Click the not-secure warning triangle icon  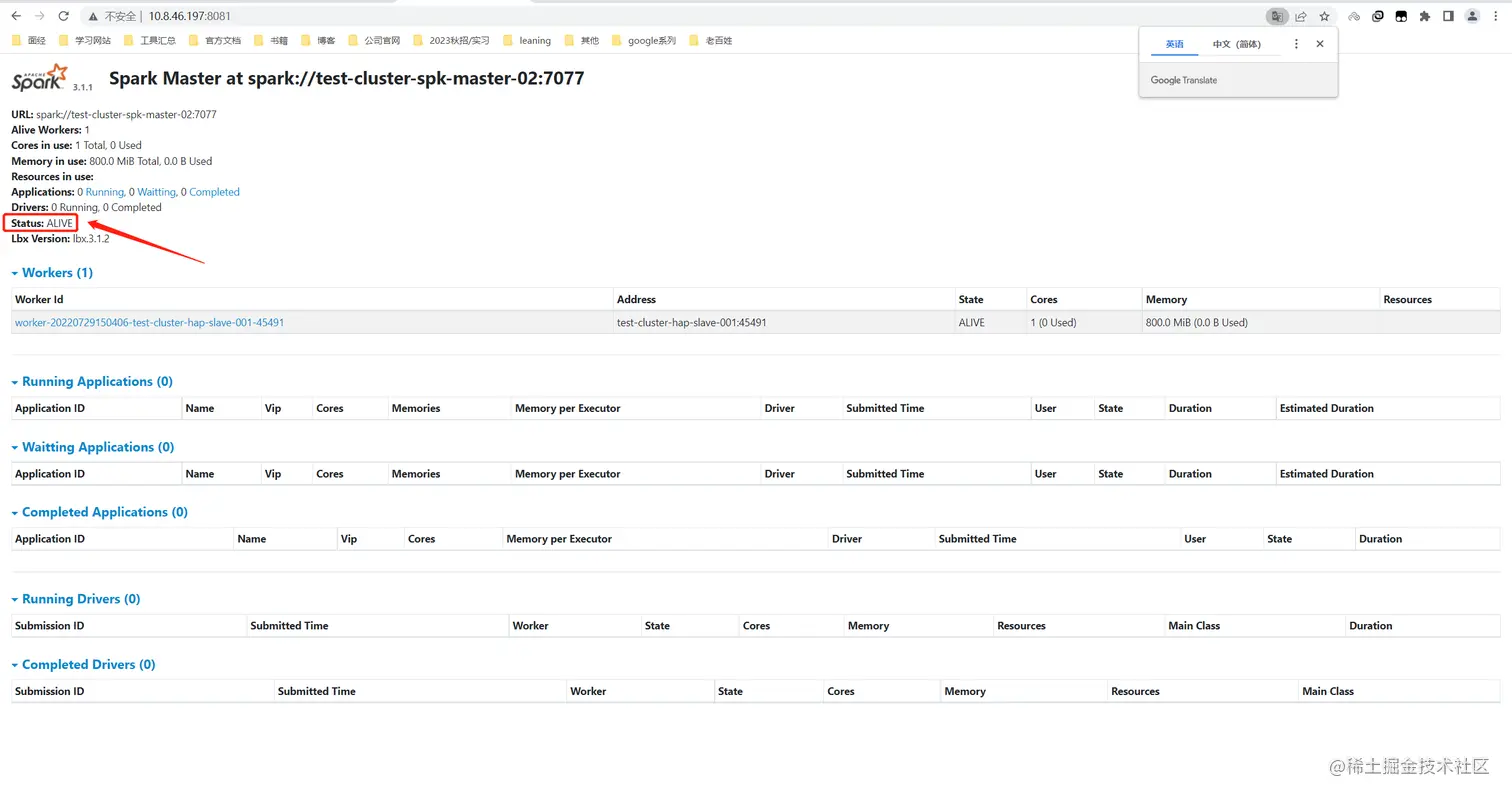pyautogui.click(x=93, y=17)
